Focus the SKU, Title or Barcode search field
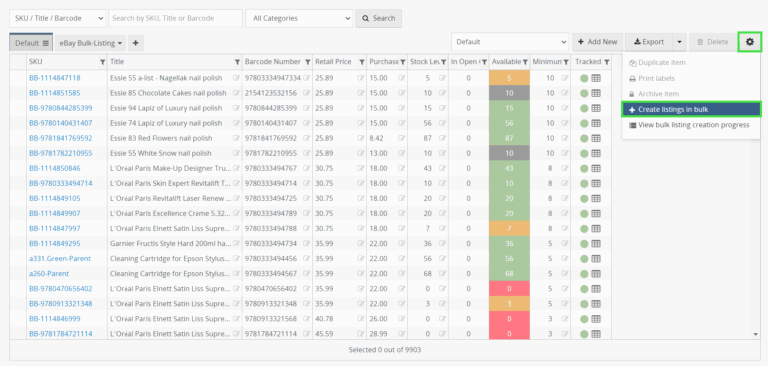The width and height of the screenshot is (768, 366). 175,18
